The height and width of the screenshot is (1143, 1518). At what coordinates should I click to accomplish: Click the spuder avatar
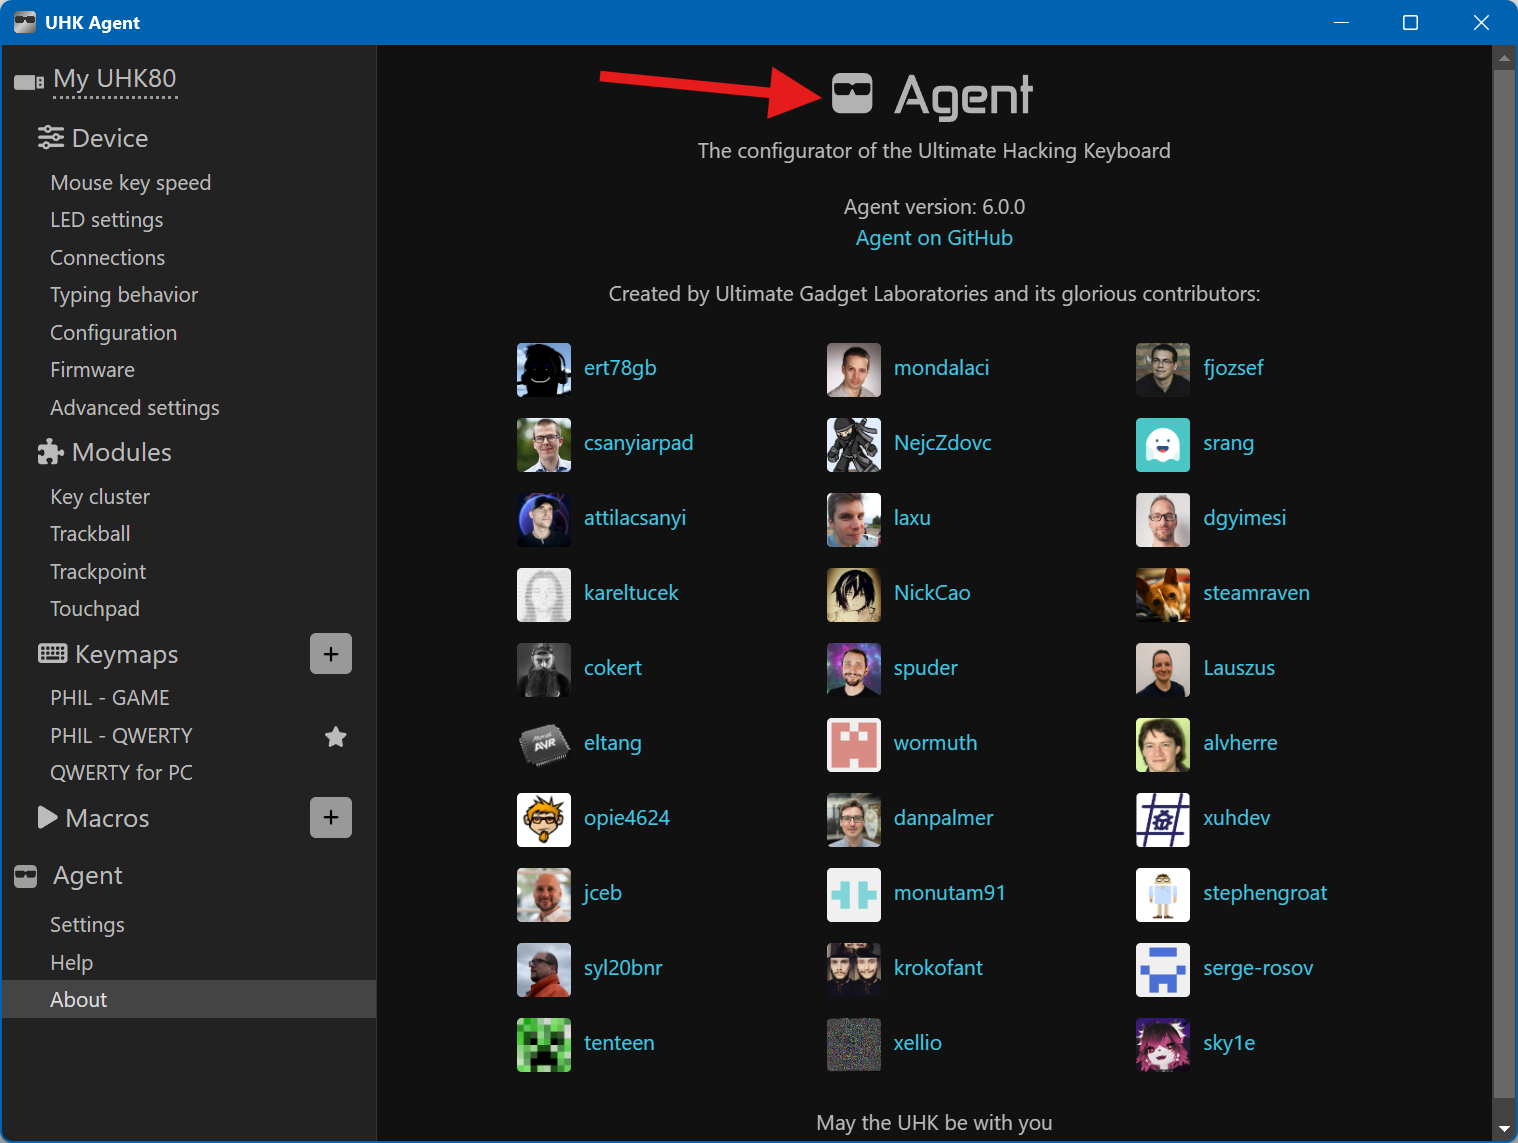pyautogui.click(x=854, y=670)
